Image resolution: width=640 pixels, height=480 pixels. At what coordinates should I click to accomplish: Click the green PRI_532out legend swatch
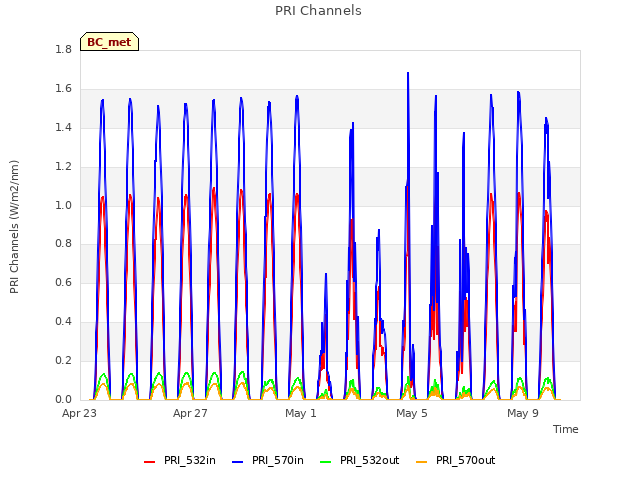[325, 462]
